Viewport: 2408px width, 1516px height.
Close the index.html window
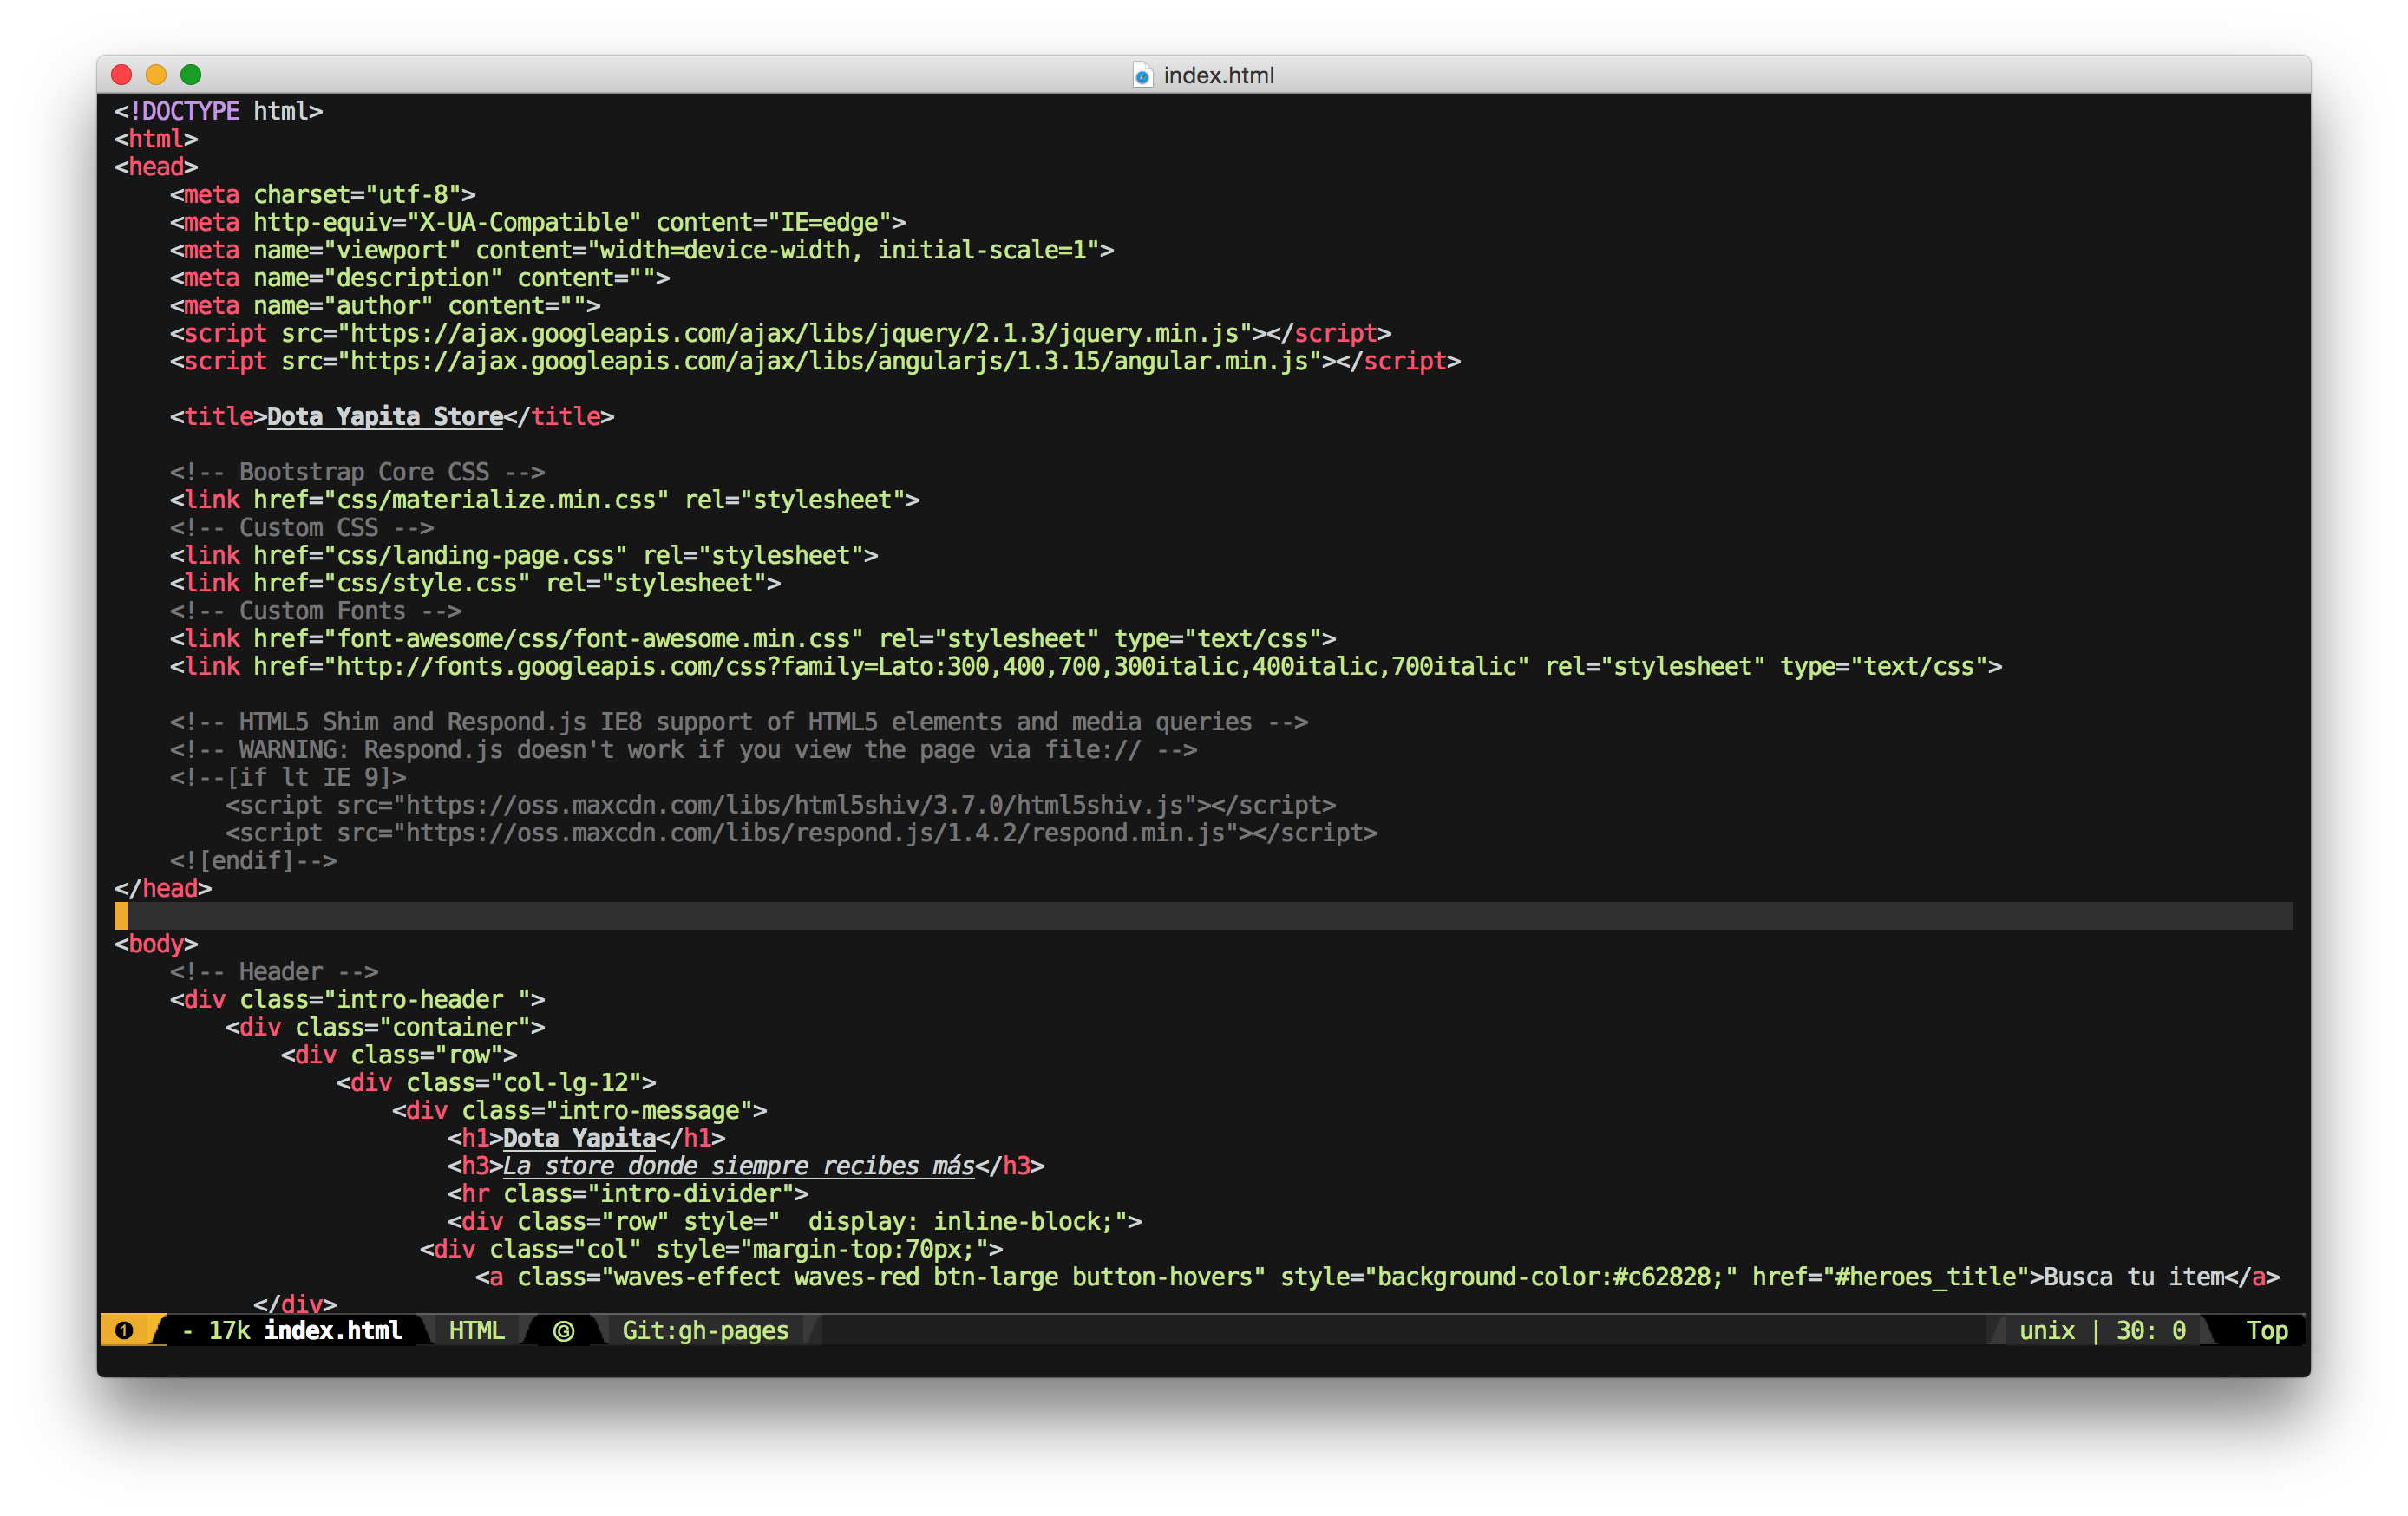point(122,75)
